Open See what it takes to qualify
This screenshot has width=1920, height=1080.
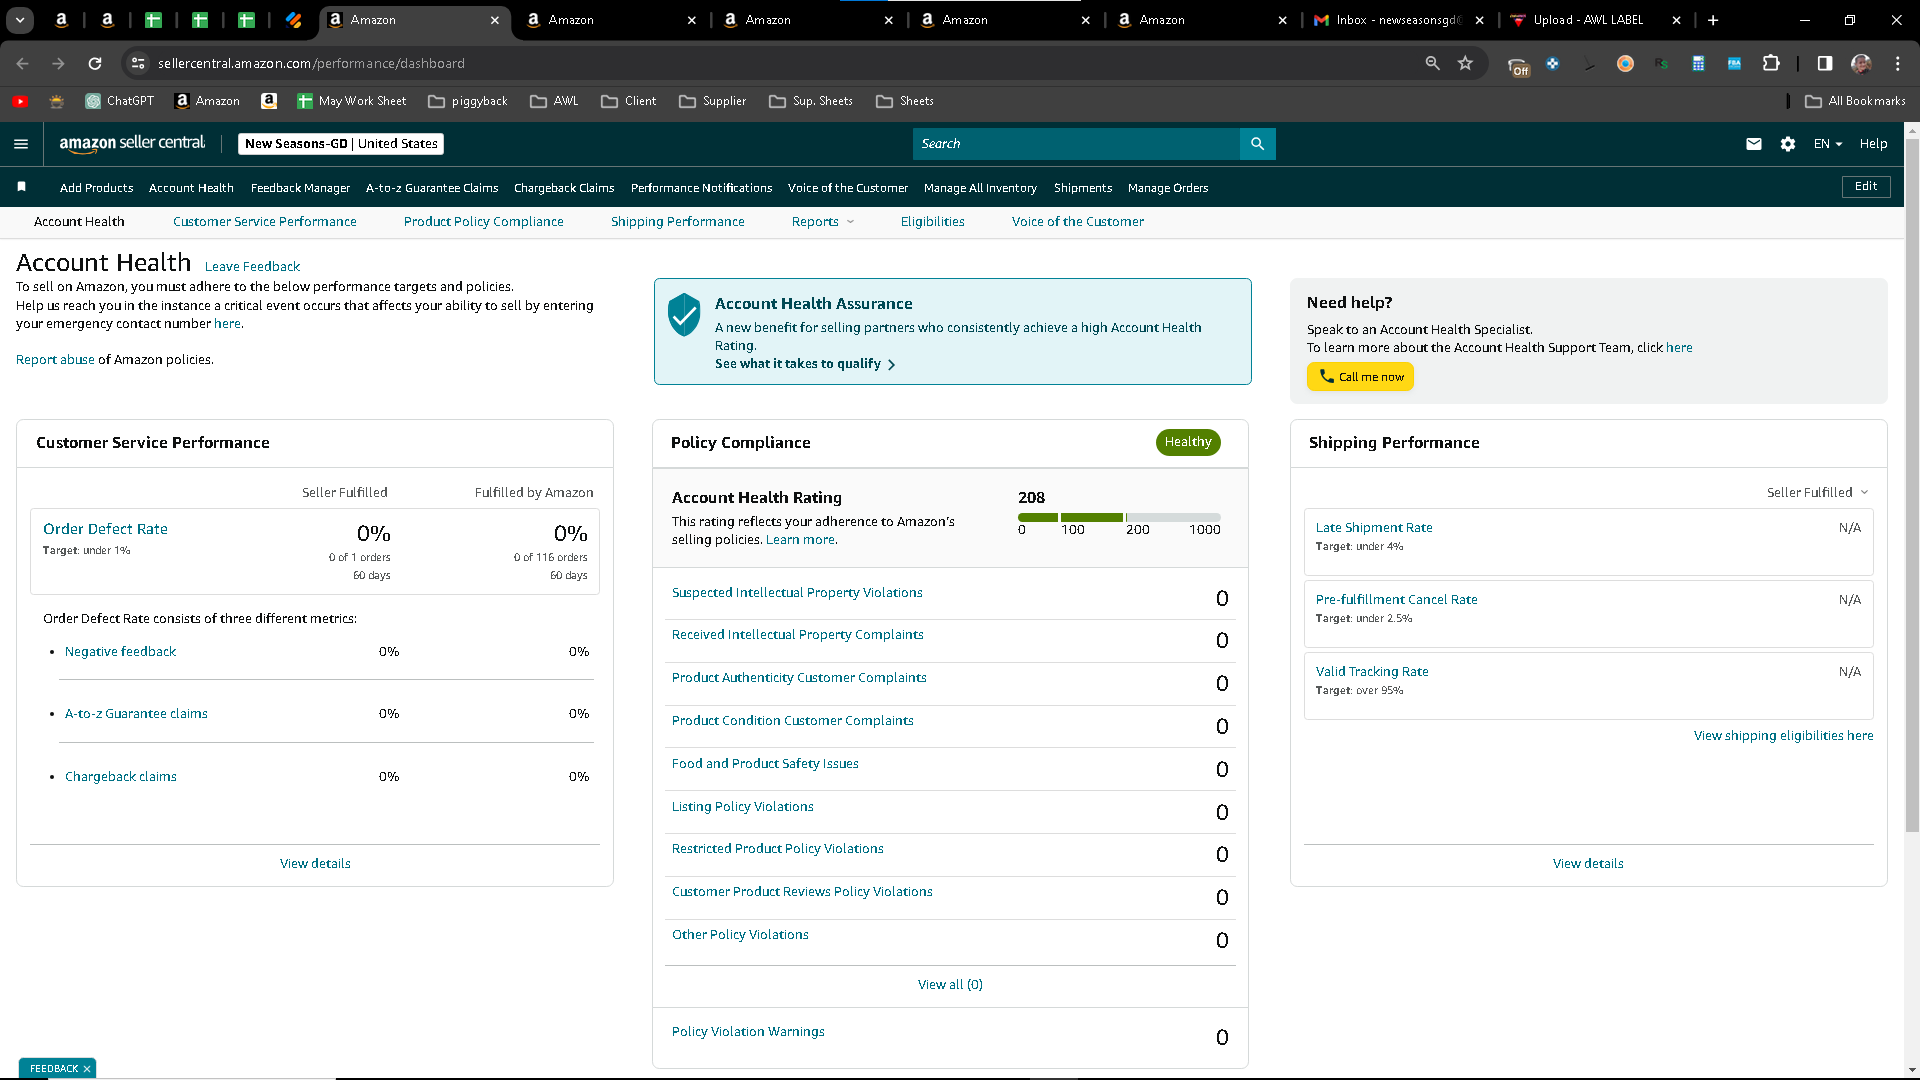pos(805,364)
